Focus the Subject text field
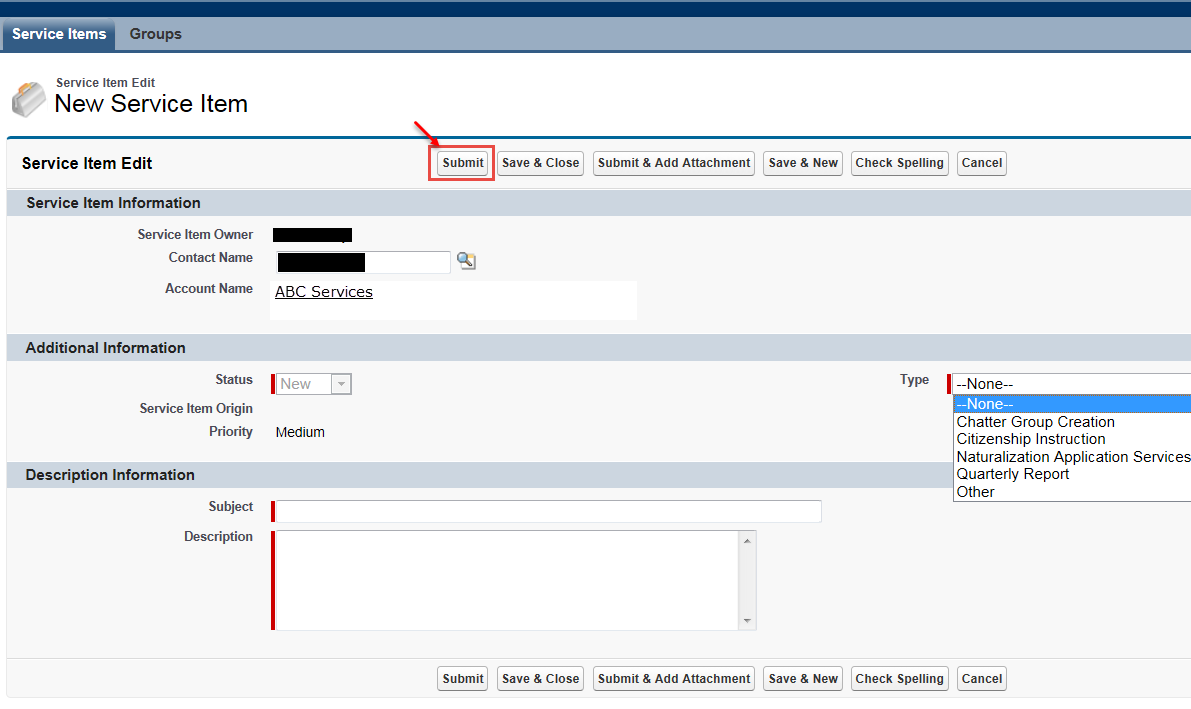Image resolution: width=1191 pixels, height=709 pixels. [x=548, y=511]
